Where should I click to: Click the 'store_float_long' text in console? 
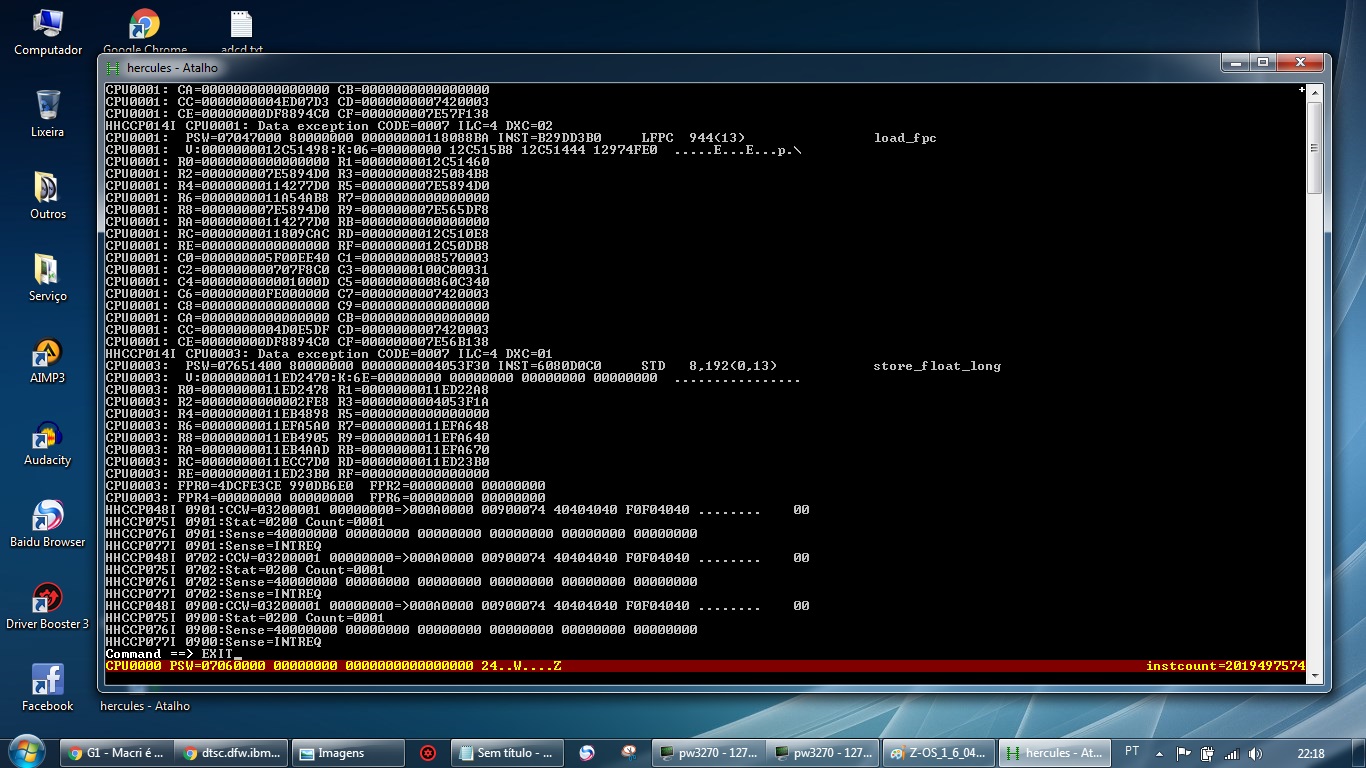937,366
